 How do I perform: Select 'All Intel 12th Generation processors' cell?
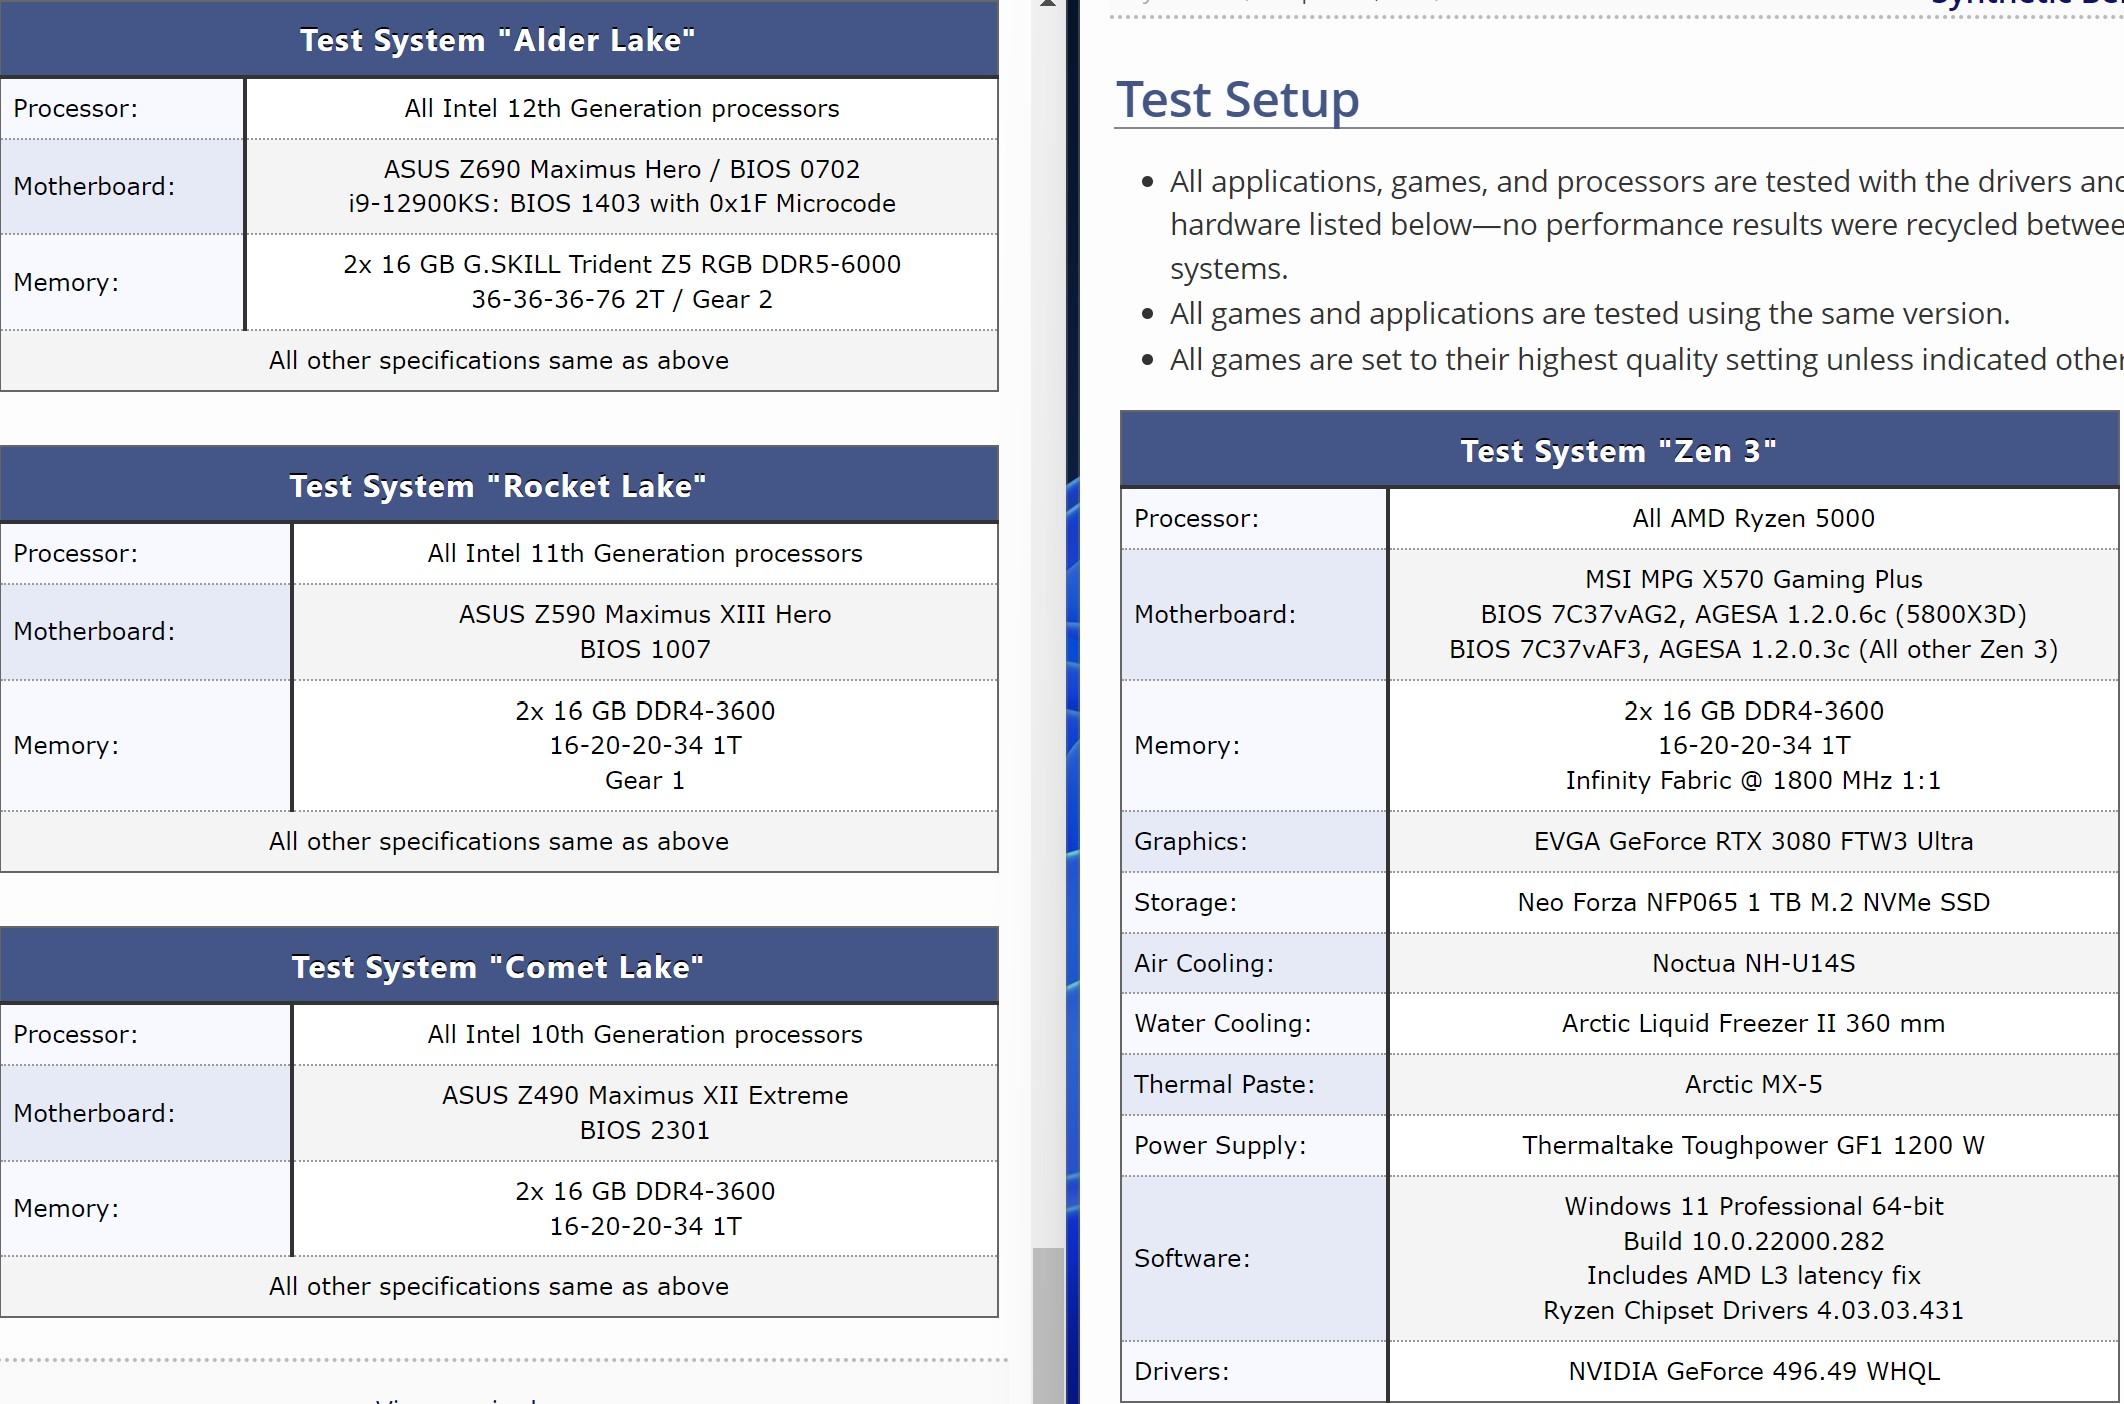[622, 108]
